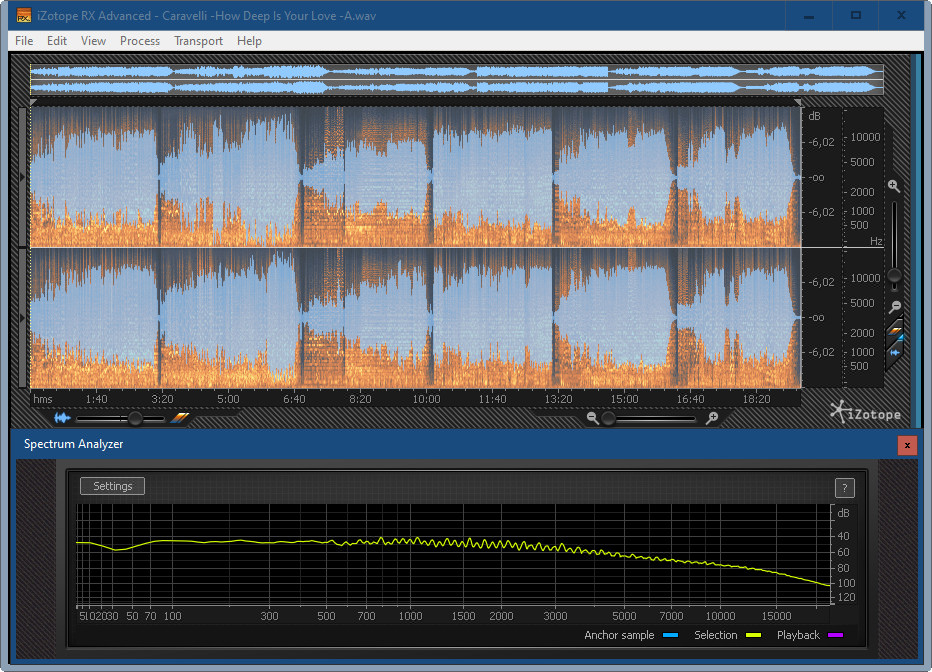Open the View menu
Image resolution: width=932 pixels, height=672 pixels.
(93, 41)
